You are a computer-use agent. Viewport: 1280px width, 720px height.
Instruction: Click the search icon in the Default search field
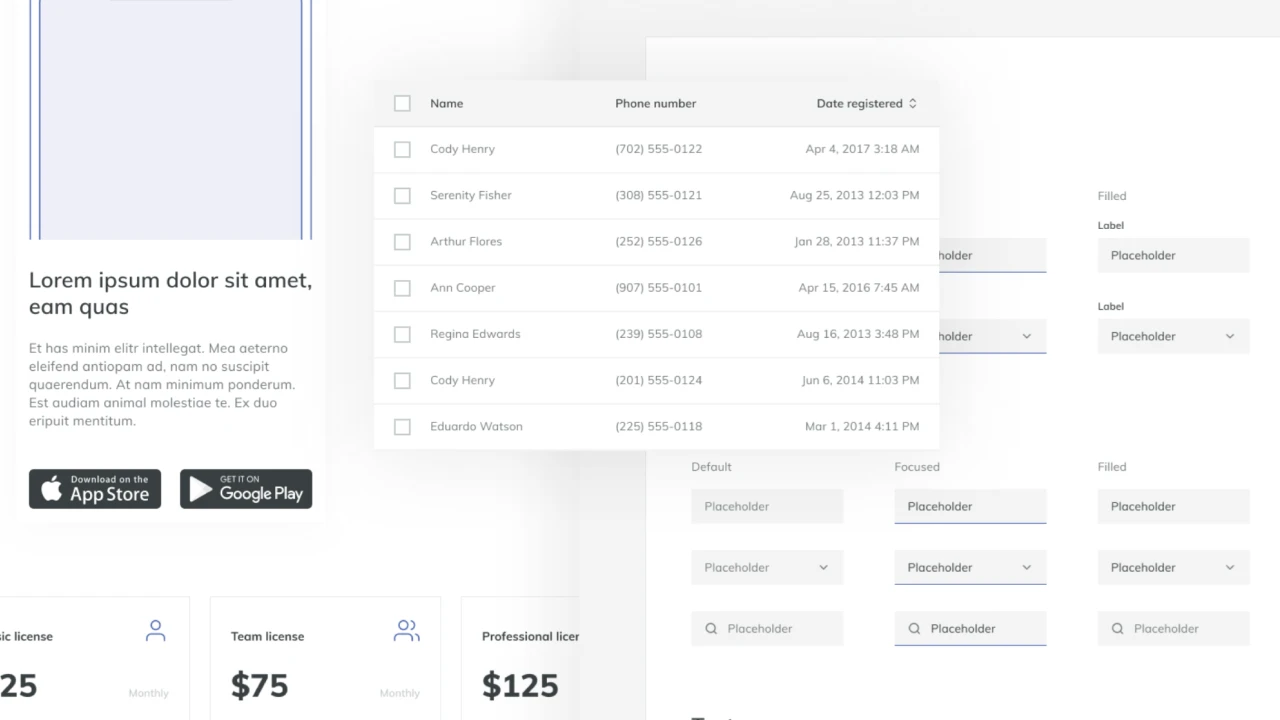pos(711,629)
